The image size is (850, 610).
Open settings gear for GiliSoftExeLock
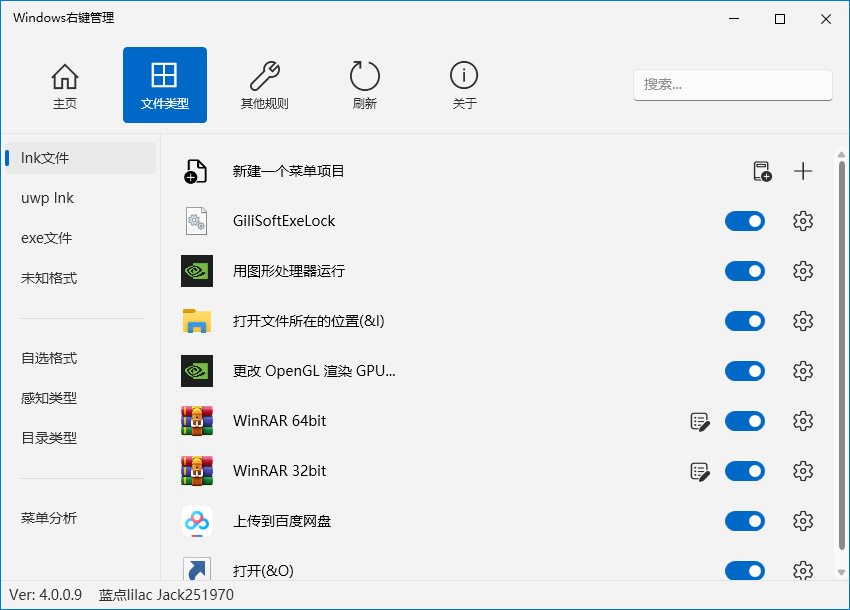pos(803,221)
